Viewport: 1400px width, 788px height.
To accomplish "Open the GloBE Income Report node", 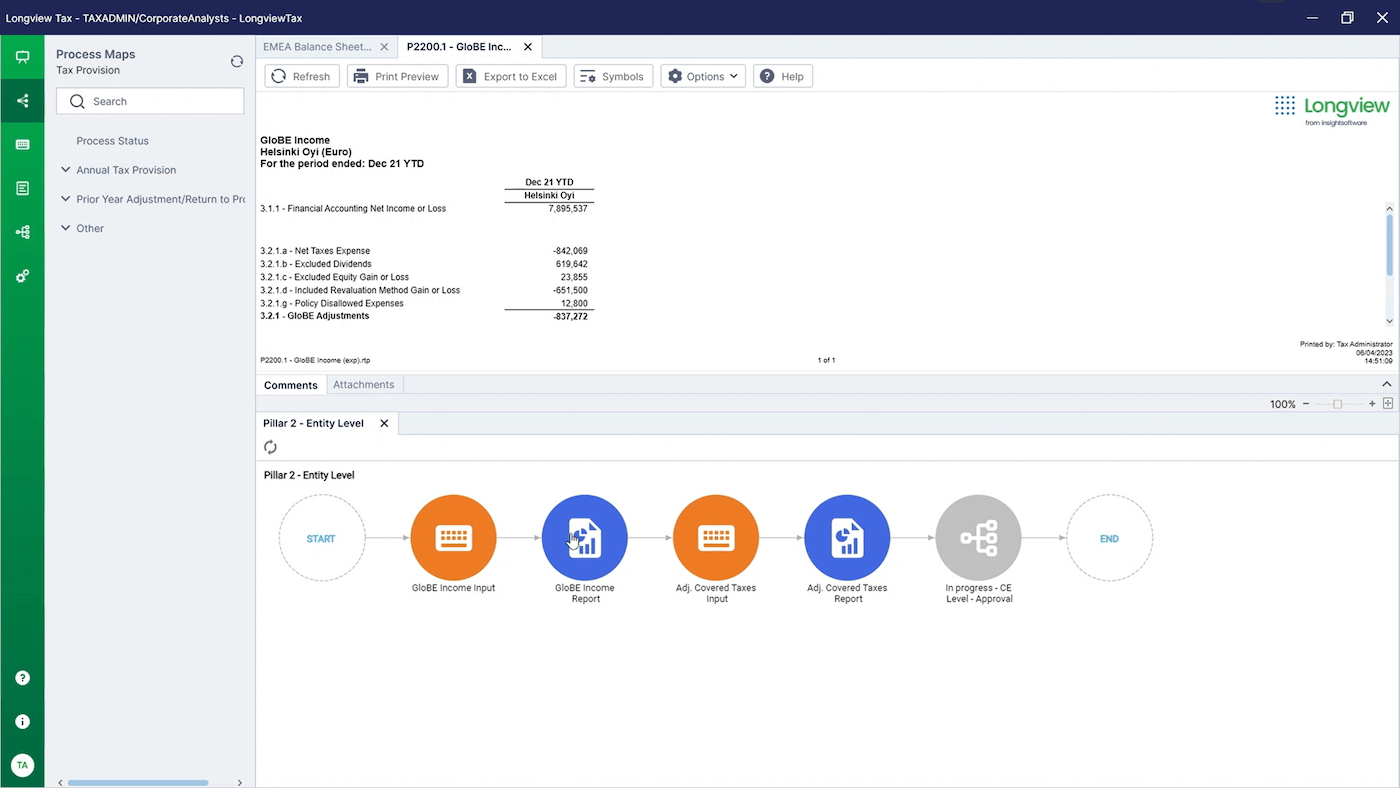I will click(585, 538).
